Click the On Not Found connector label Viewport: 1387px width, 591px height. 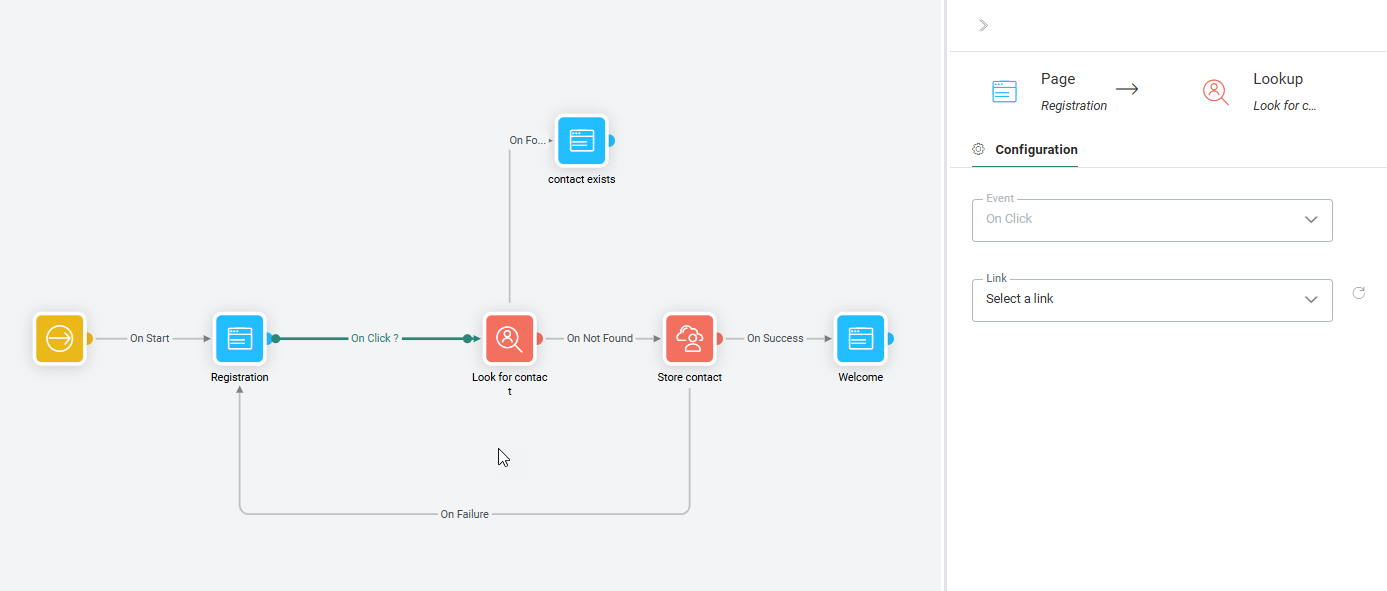[600, 339]
